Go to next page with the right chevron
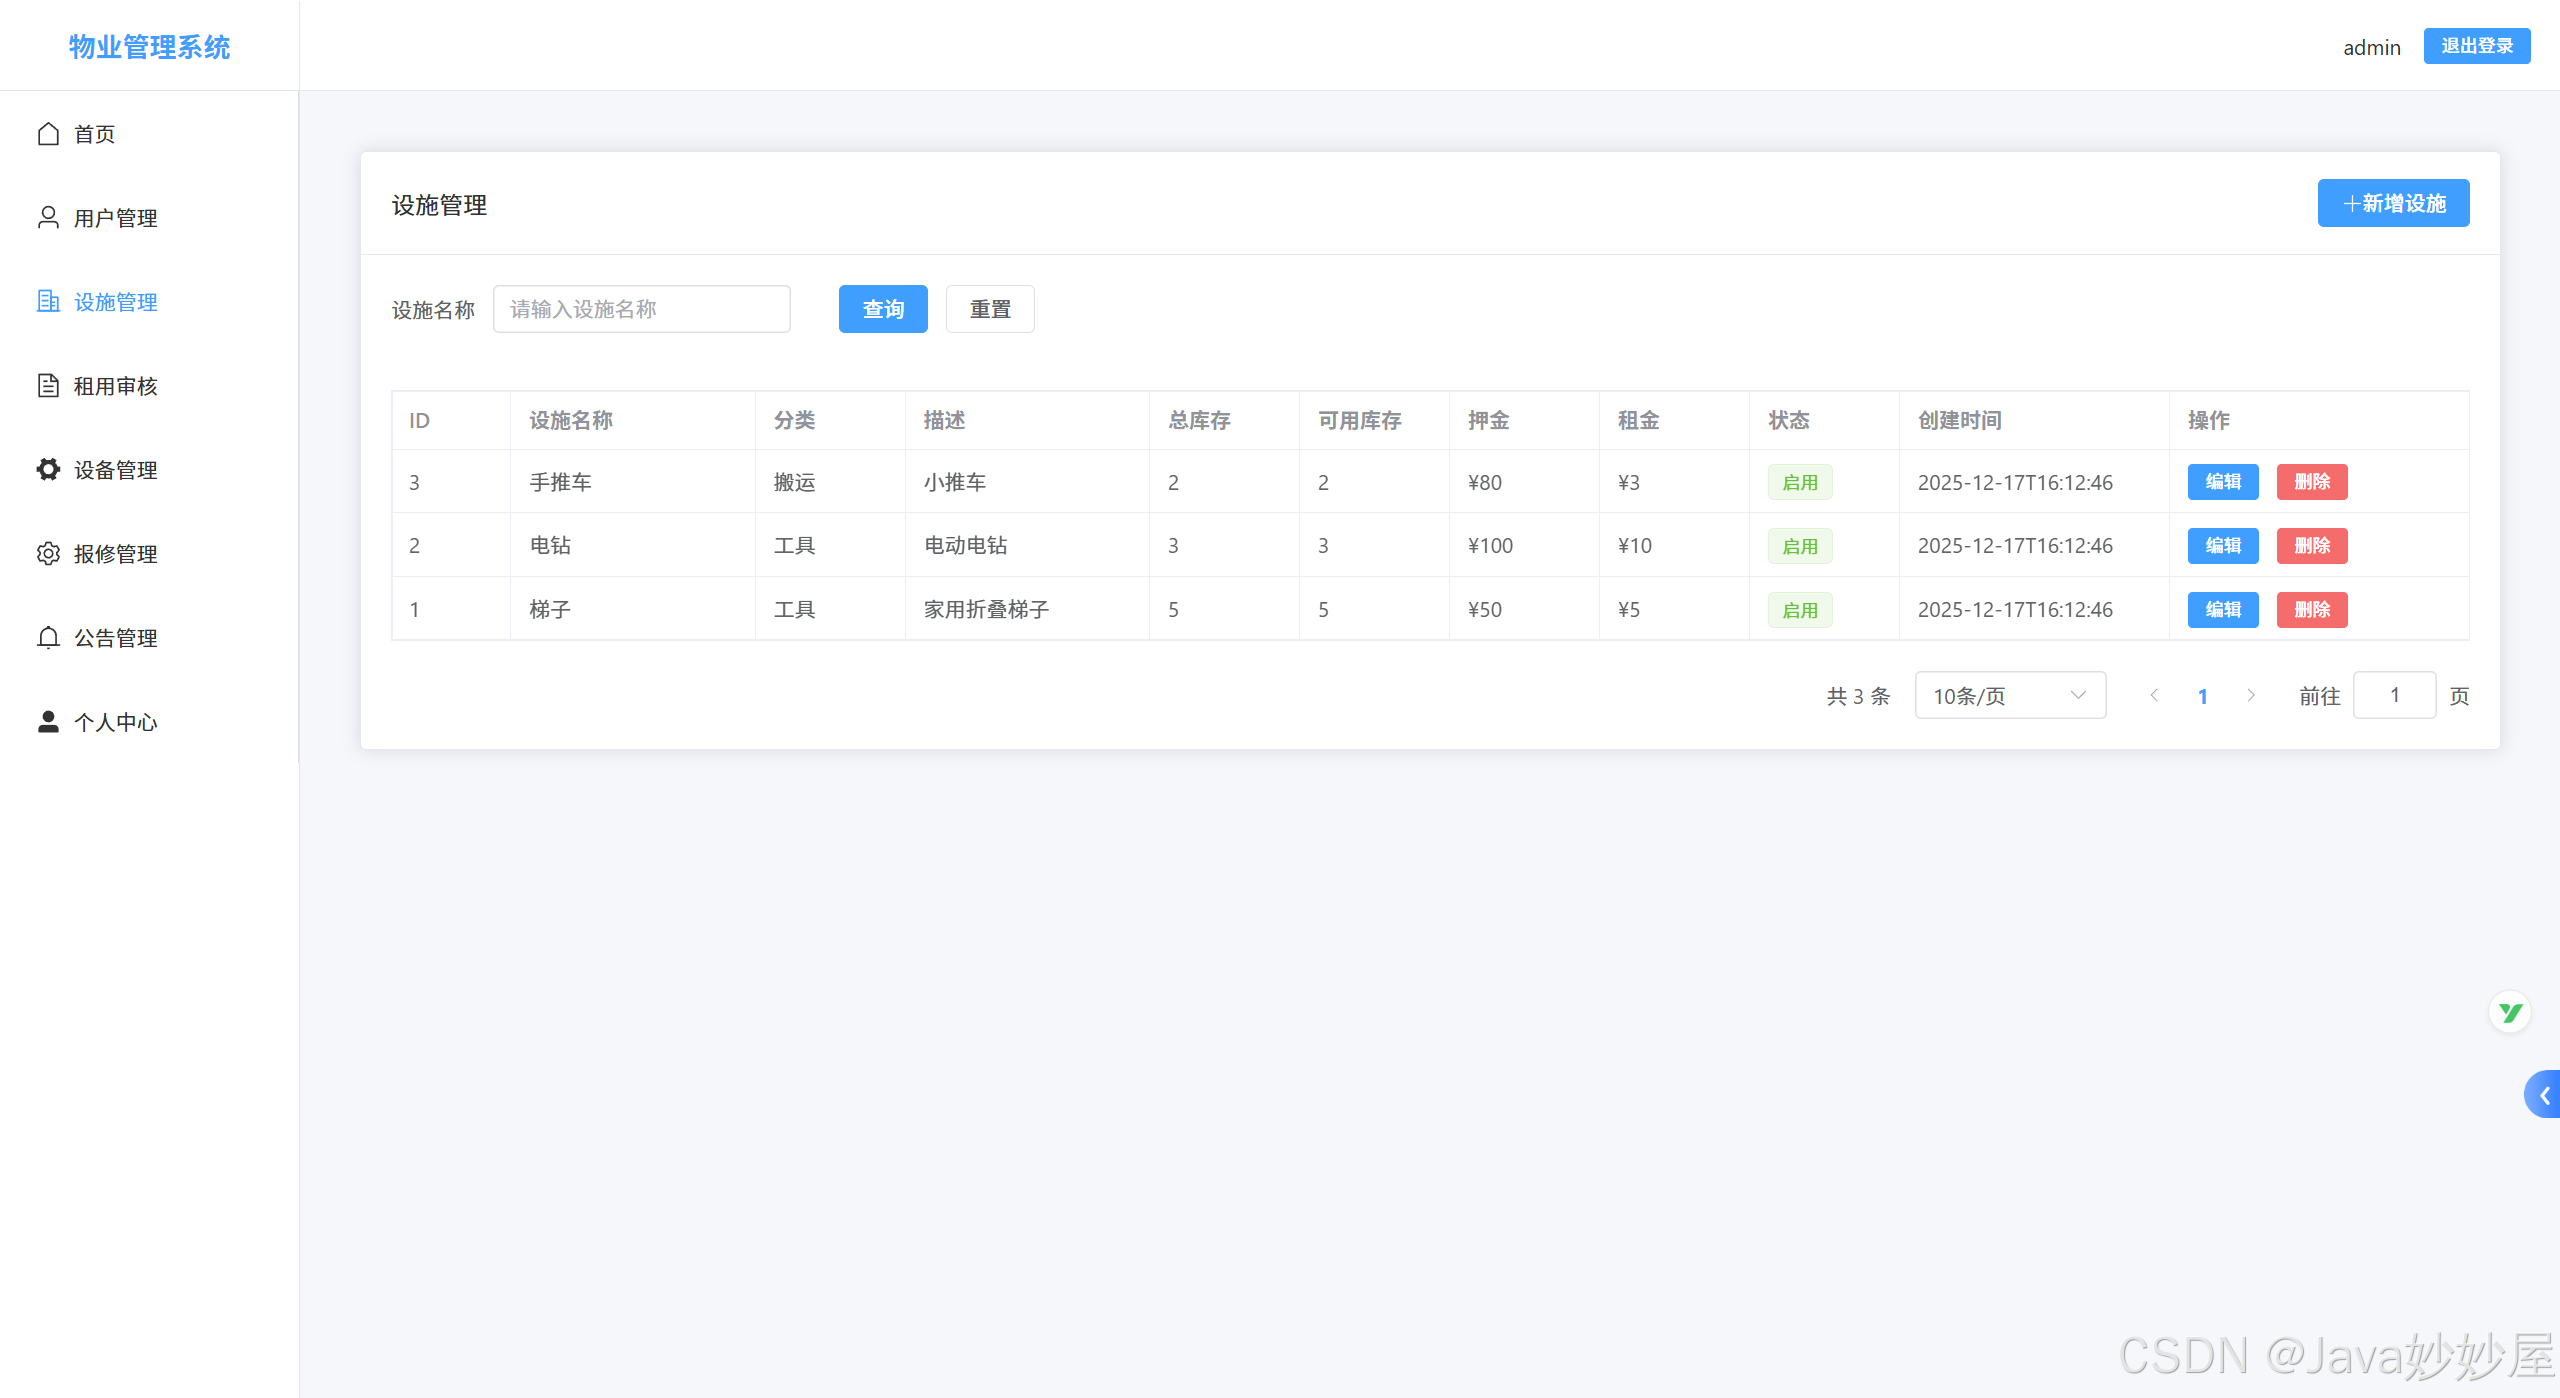 click(2250, 696)
